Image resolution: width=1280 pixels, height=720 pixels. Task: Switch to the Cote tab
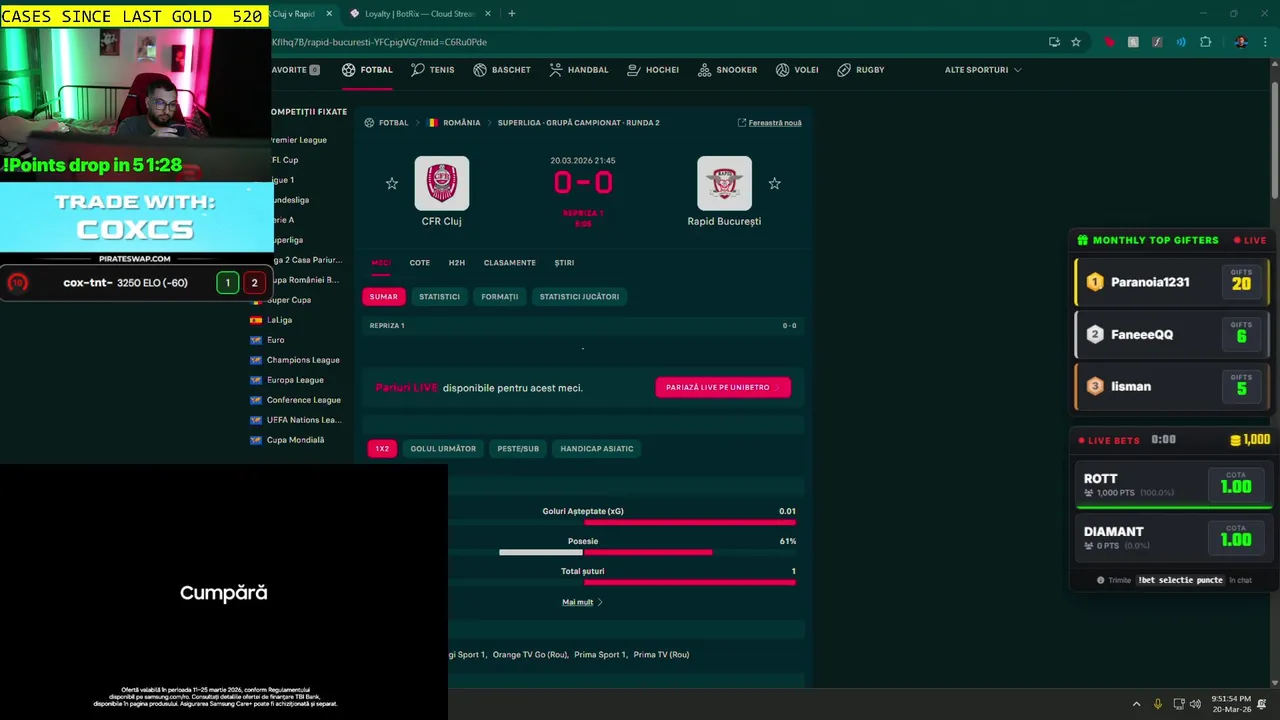419,263
